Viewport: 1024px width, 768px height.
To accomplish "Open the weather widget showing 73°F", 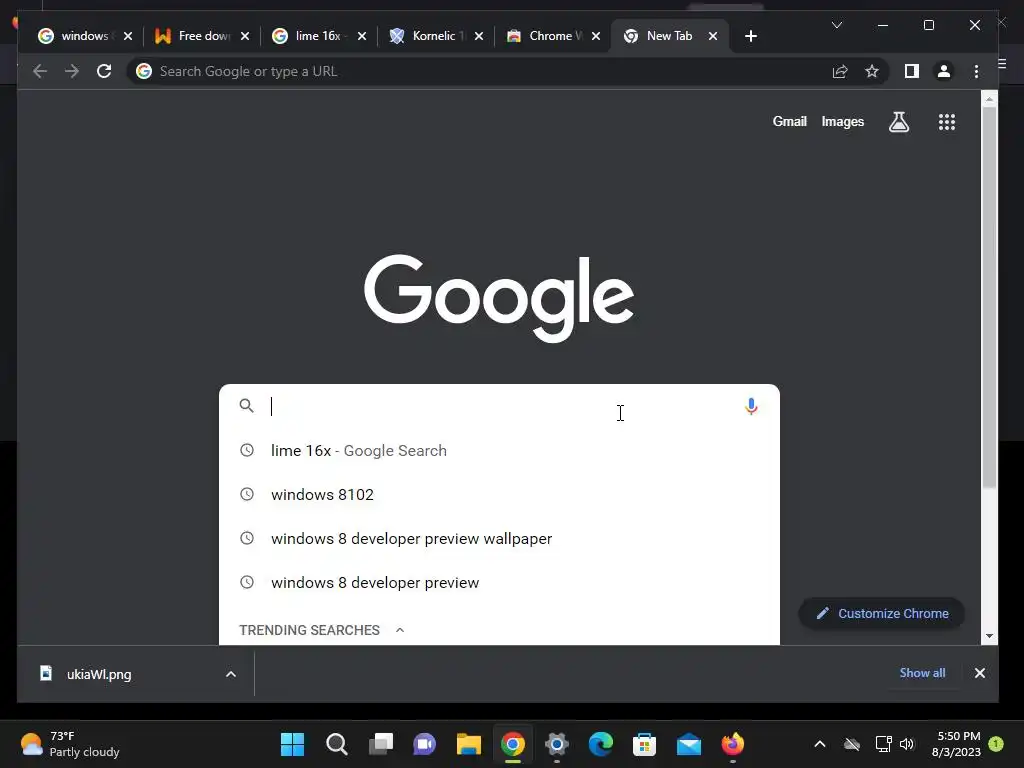I will coord(70,744).
